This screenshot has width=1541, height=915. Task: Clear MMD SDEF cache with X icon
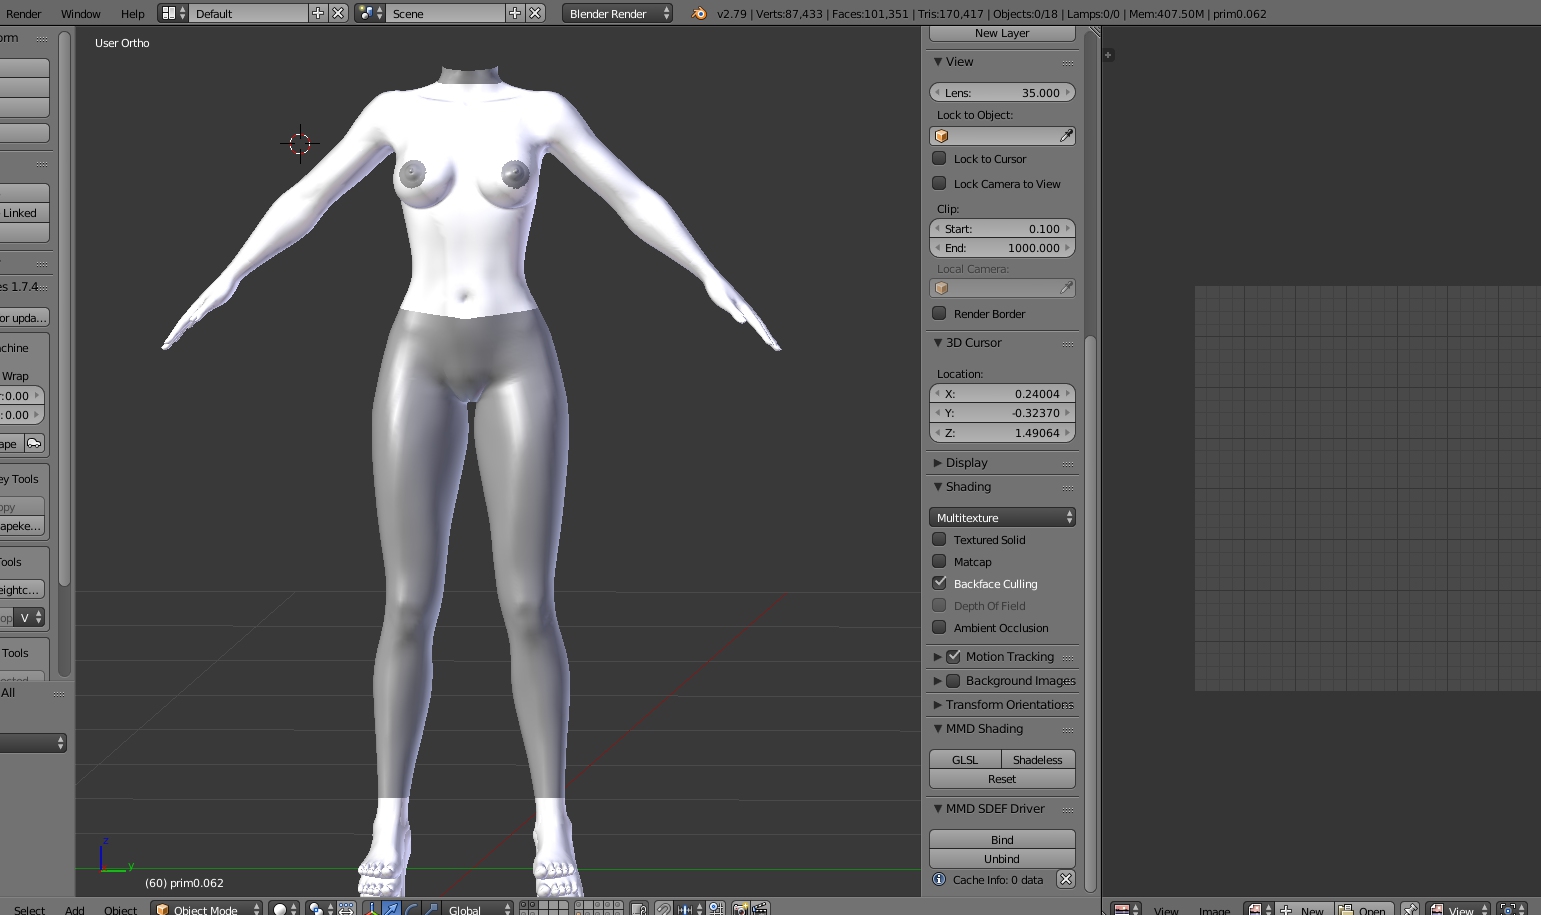1066,880
